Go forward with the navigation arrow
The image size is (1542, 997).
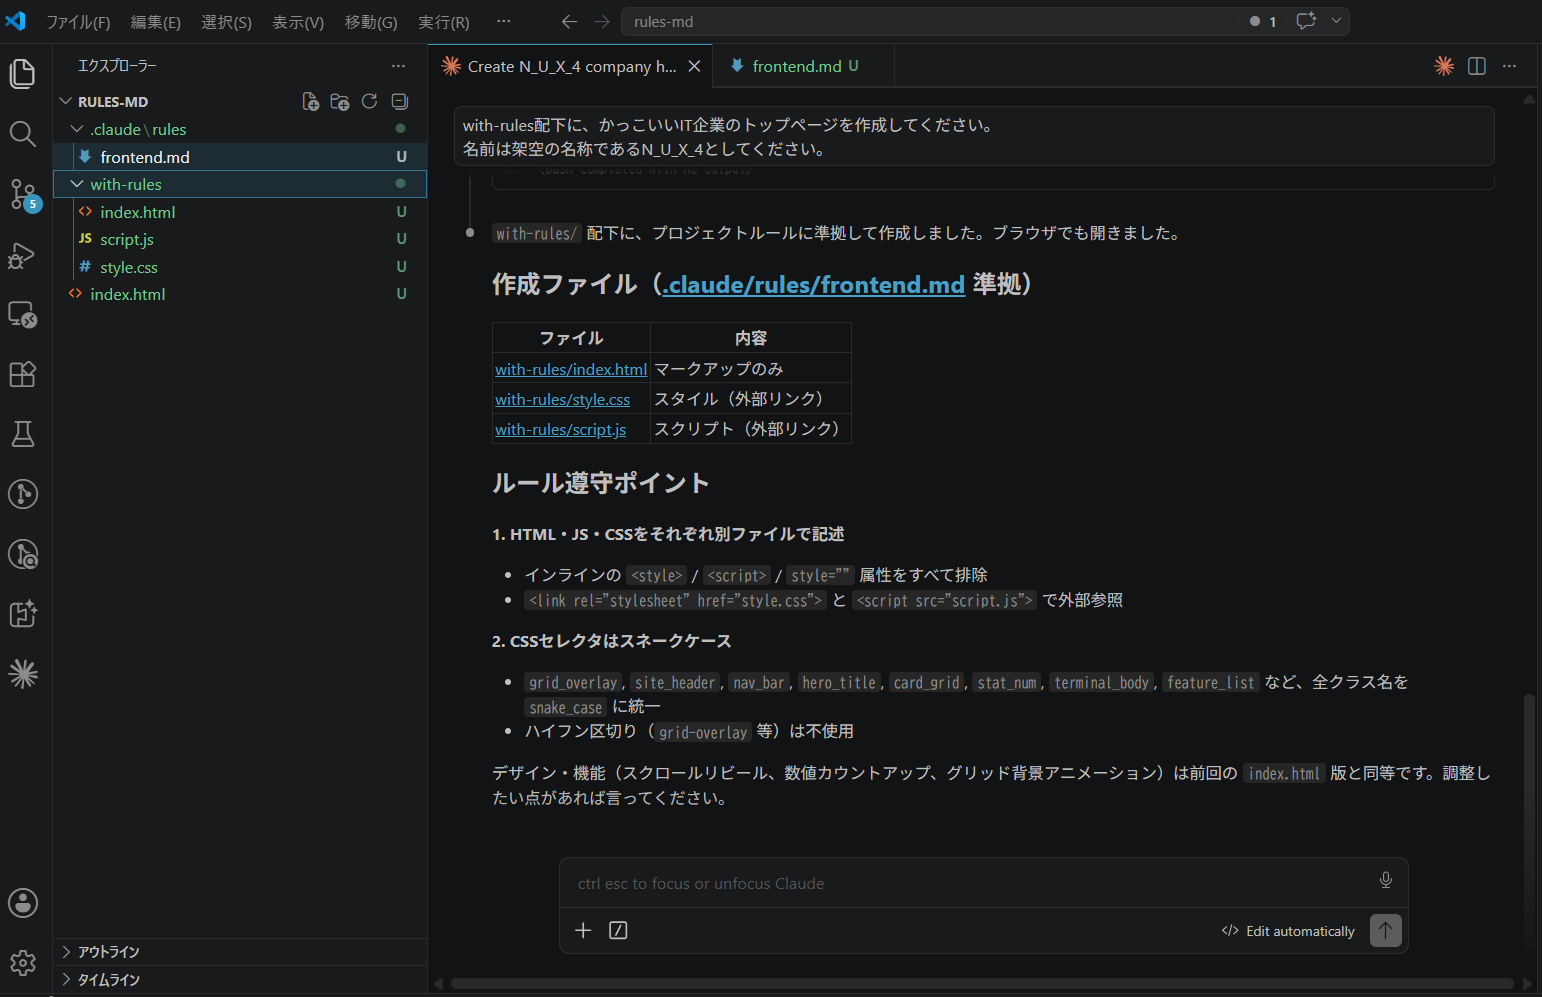point(602,21)
